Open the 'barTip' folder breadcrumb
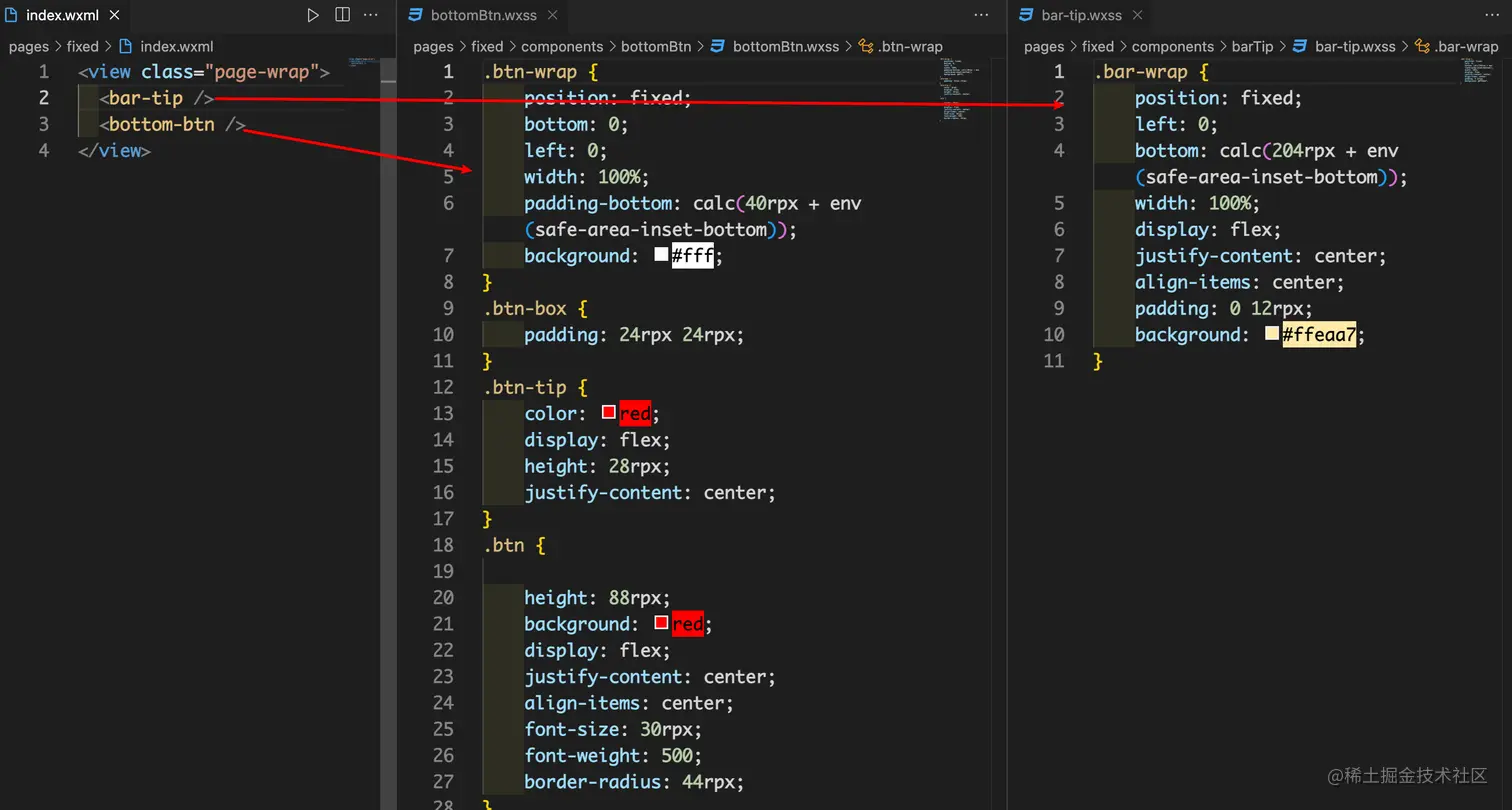The width and height of the screenshot is (1512, 810). point(1253,46)
